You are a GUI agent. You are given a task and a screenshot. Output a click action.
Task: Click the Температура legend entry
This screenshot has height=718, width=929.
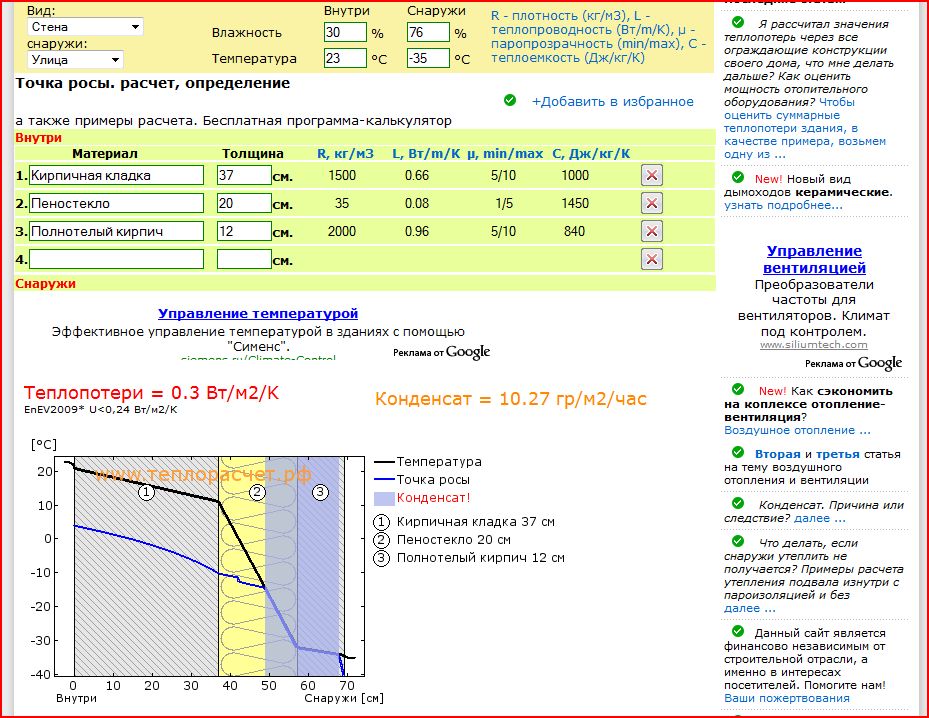[428, 461]
